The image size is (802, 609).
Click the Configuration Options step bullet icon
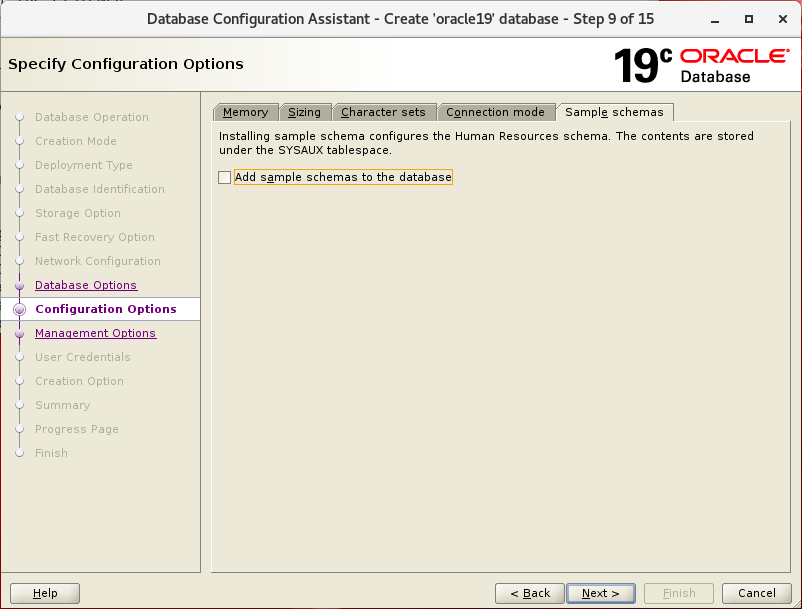click(x=19, y=309)
